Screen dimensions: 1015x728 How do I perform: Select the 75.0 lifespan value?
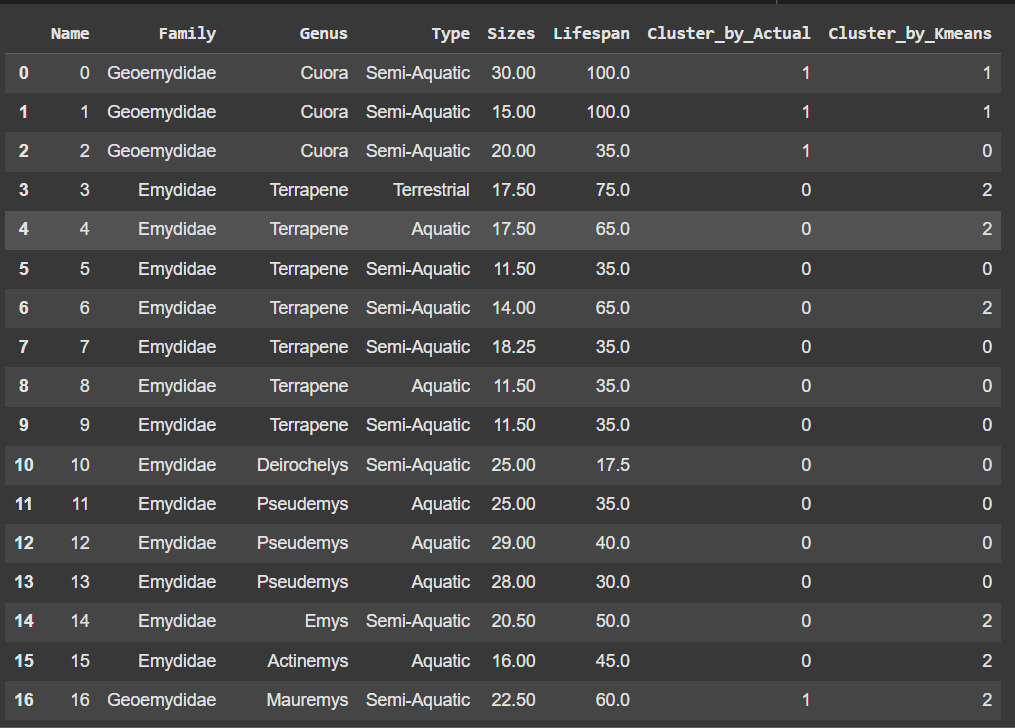tap(608, 190)
